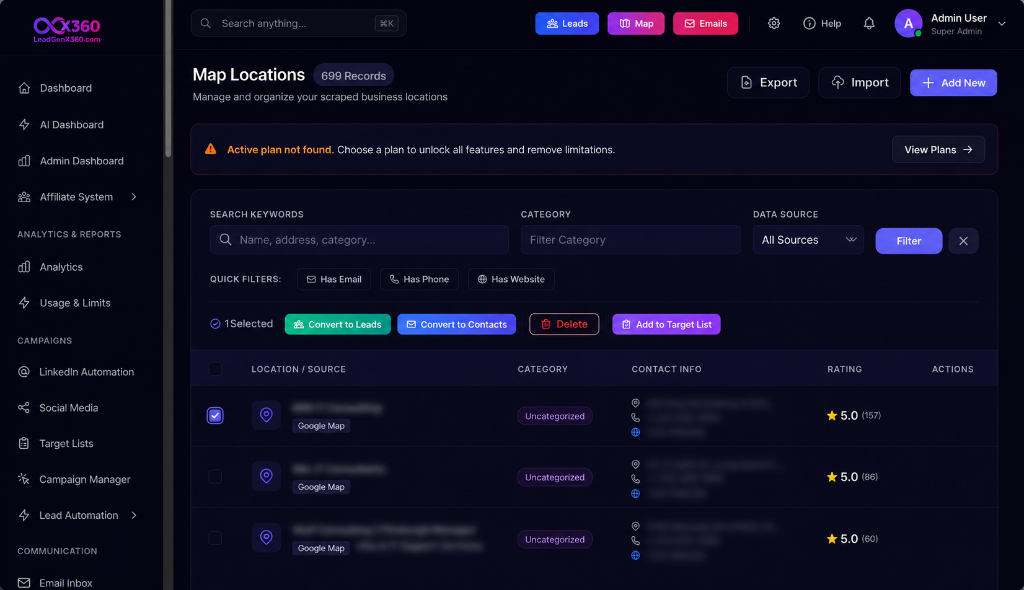Click map pin icon of the 60-review row
The height and width of the screenshot is (590, 1024).
tap(266, 537)
